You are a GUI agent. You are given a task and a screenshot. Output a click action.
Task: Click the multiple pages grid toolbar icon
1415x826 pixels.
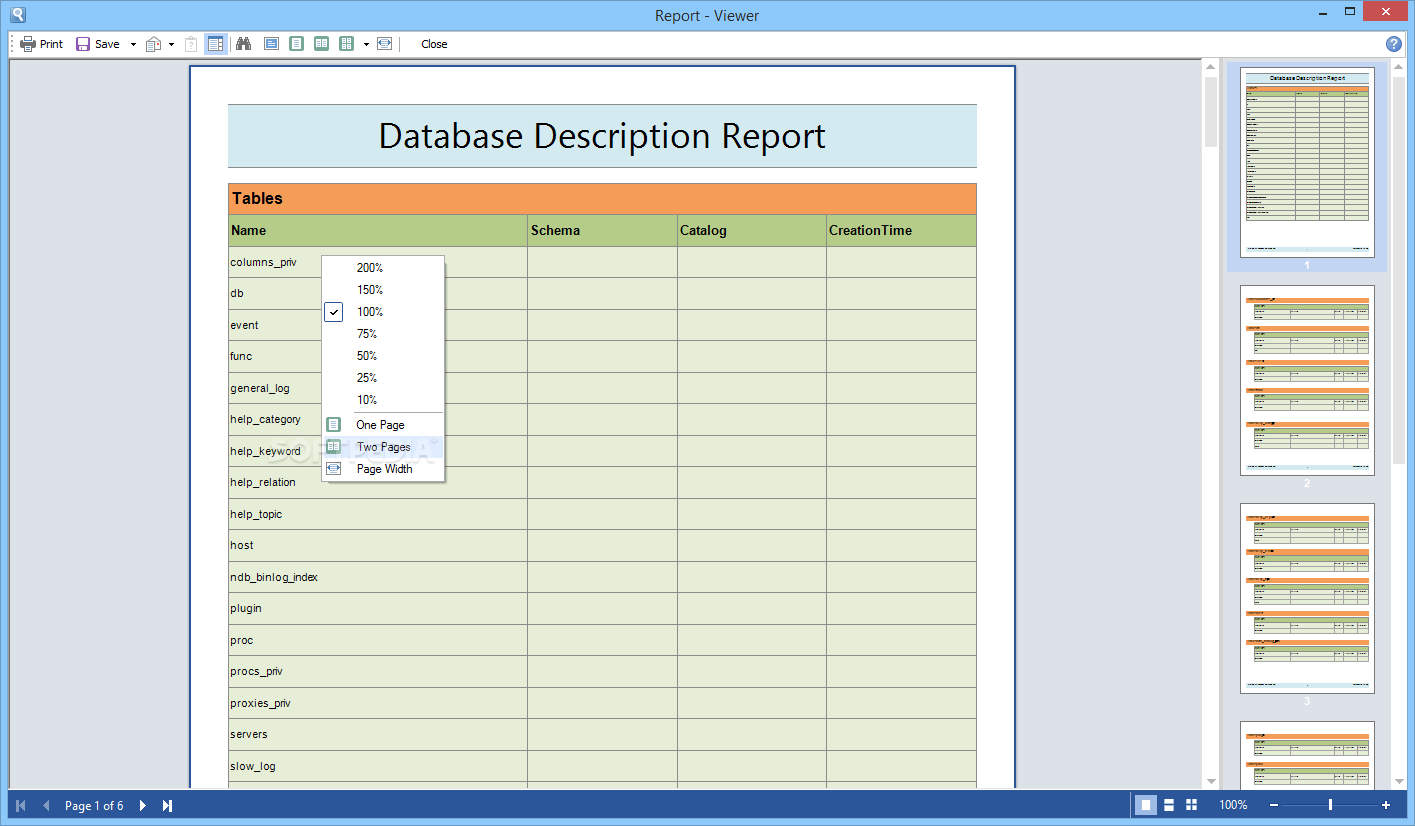tap(346, 44)
